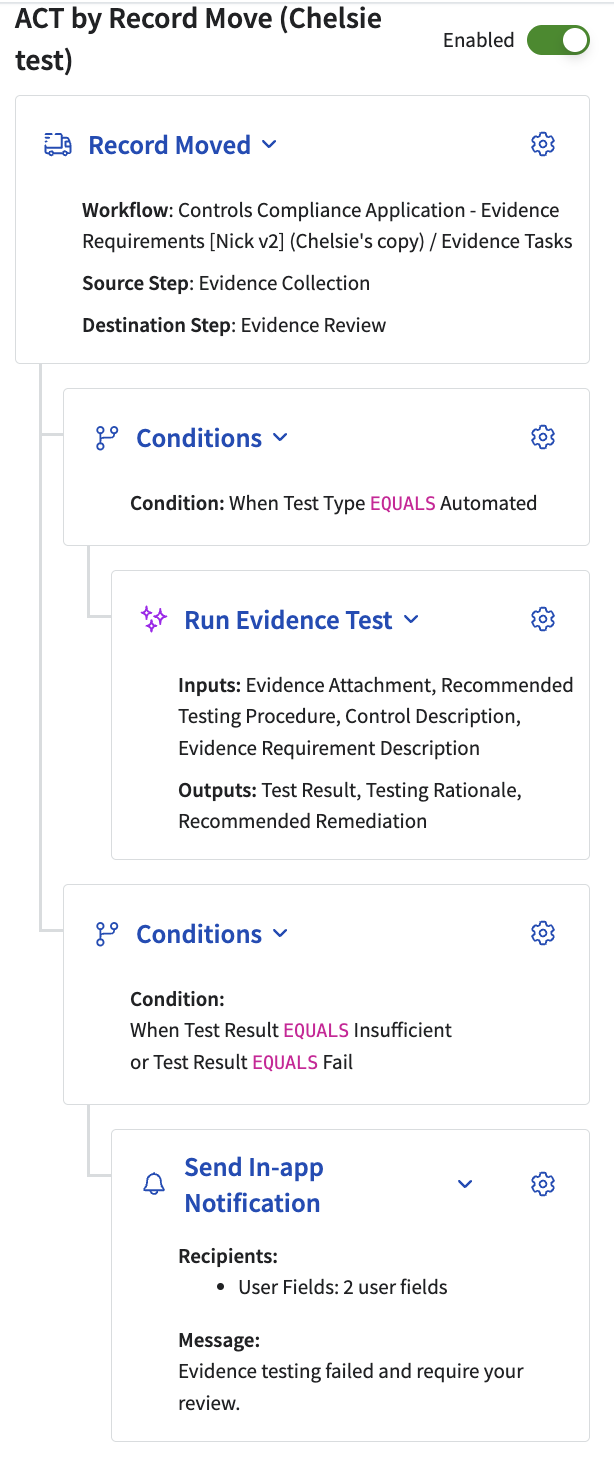Viewport: 614px width, 1466px height.
Task: Expand the Send In-app Notification chevron
Action: [x=465, y=1184]
